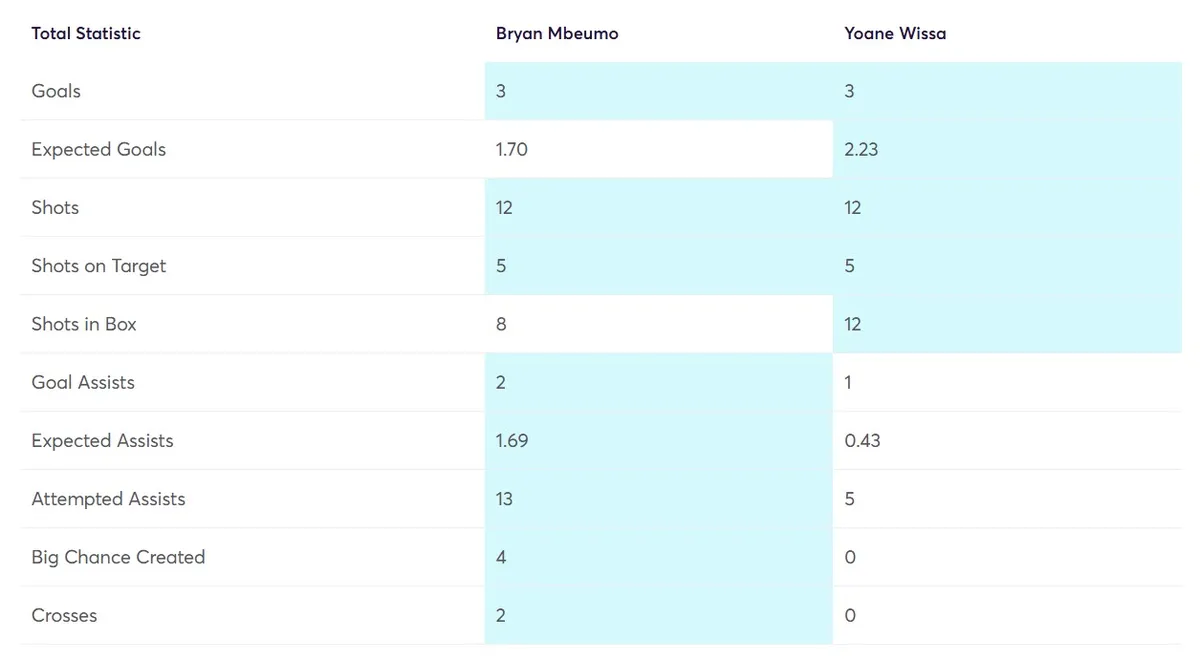Click Wissa's Attempted Assists value 5
Viewport: 1200px width, 659px height.
click(x=849, y=499)
